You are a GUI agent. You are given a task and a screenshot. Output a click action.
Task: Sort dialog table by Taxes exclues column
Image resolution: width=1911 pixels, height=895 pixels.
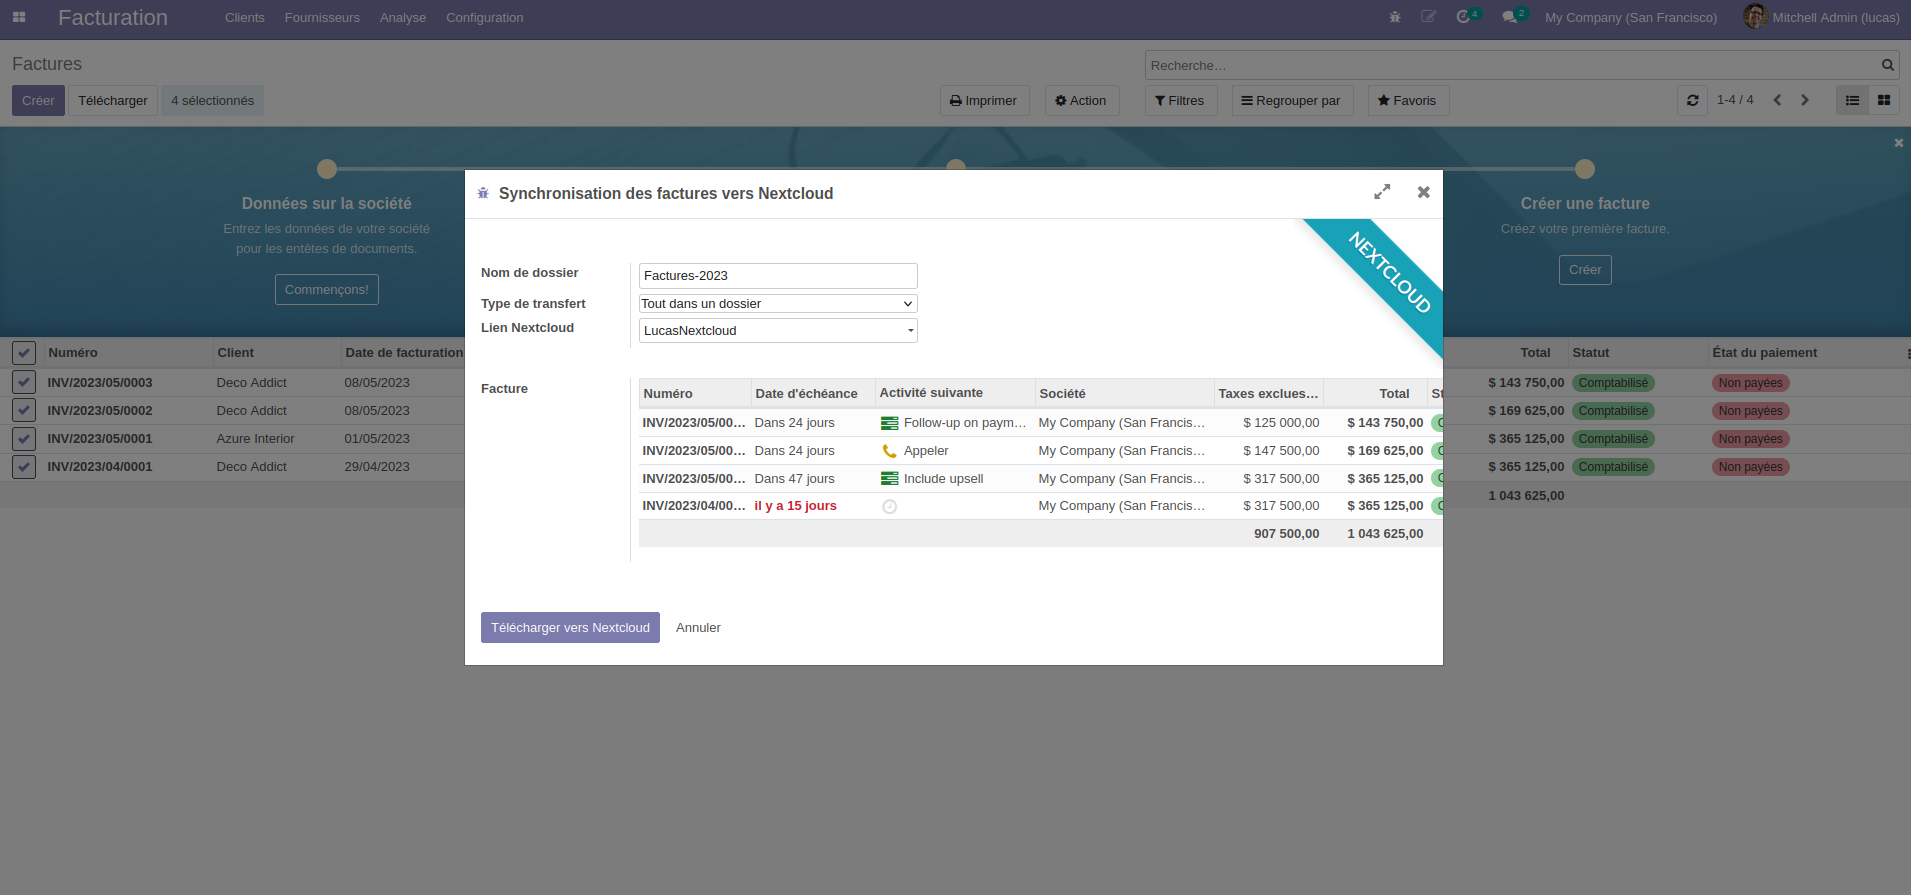1269,393
